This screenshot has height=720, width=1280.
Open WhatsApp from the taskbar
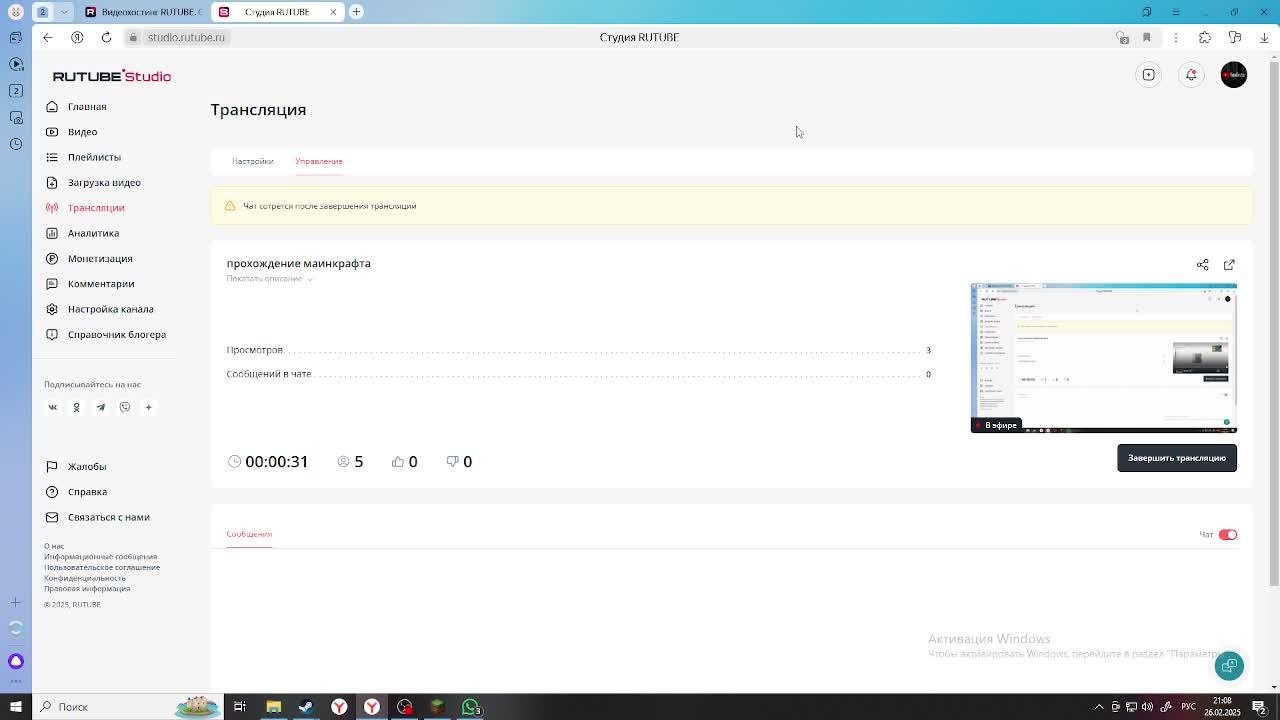point(470,707)
